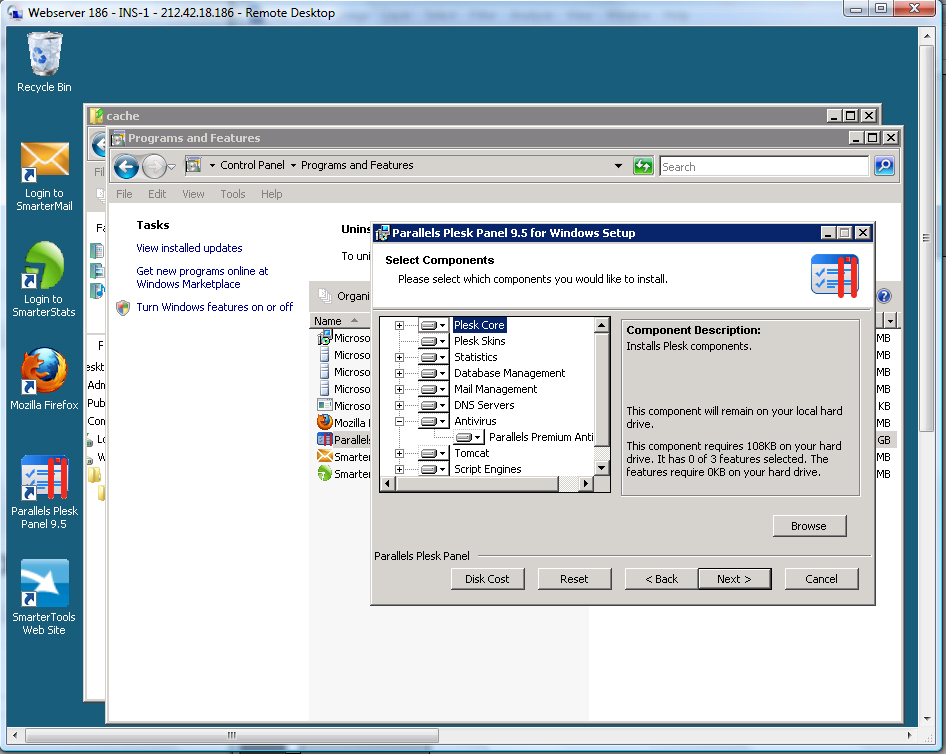Open SmarterTools Web Site desktop shortcut
Viewport: 946px width, 754px height.
point(44,597)
